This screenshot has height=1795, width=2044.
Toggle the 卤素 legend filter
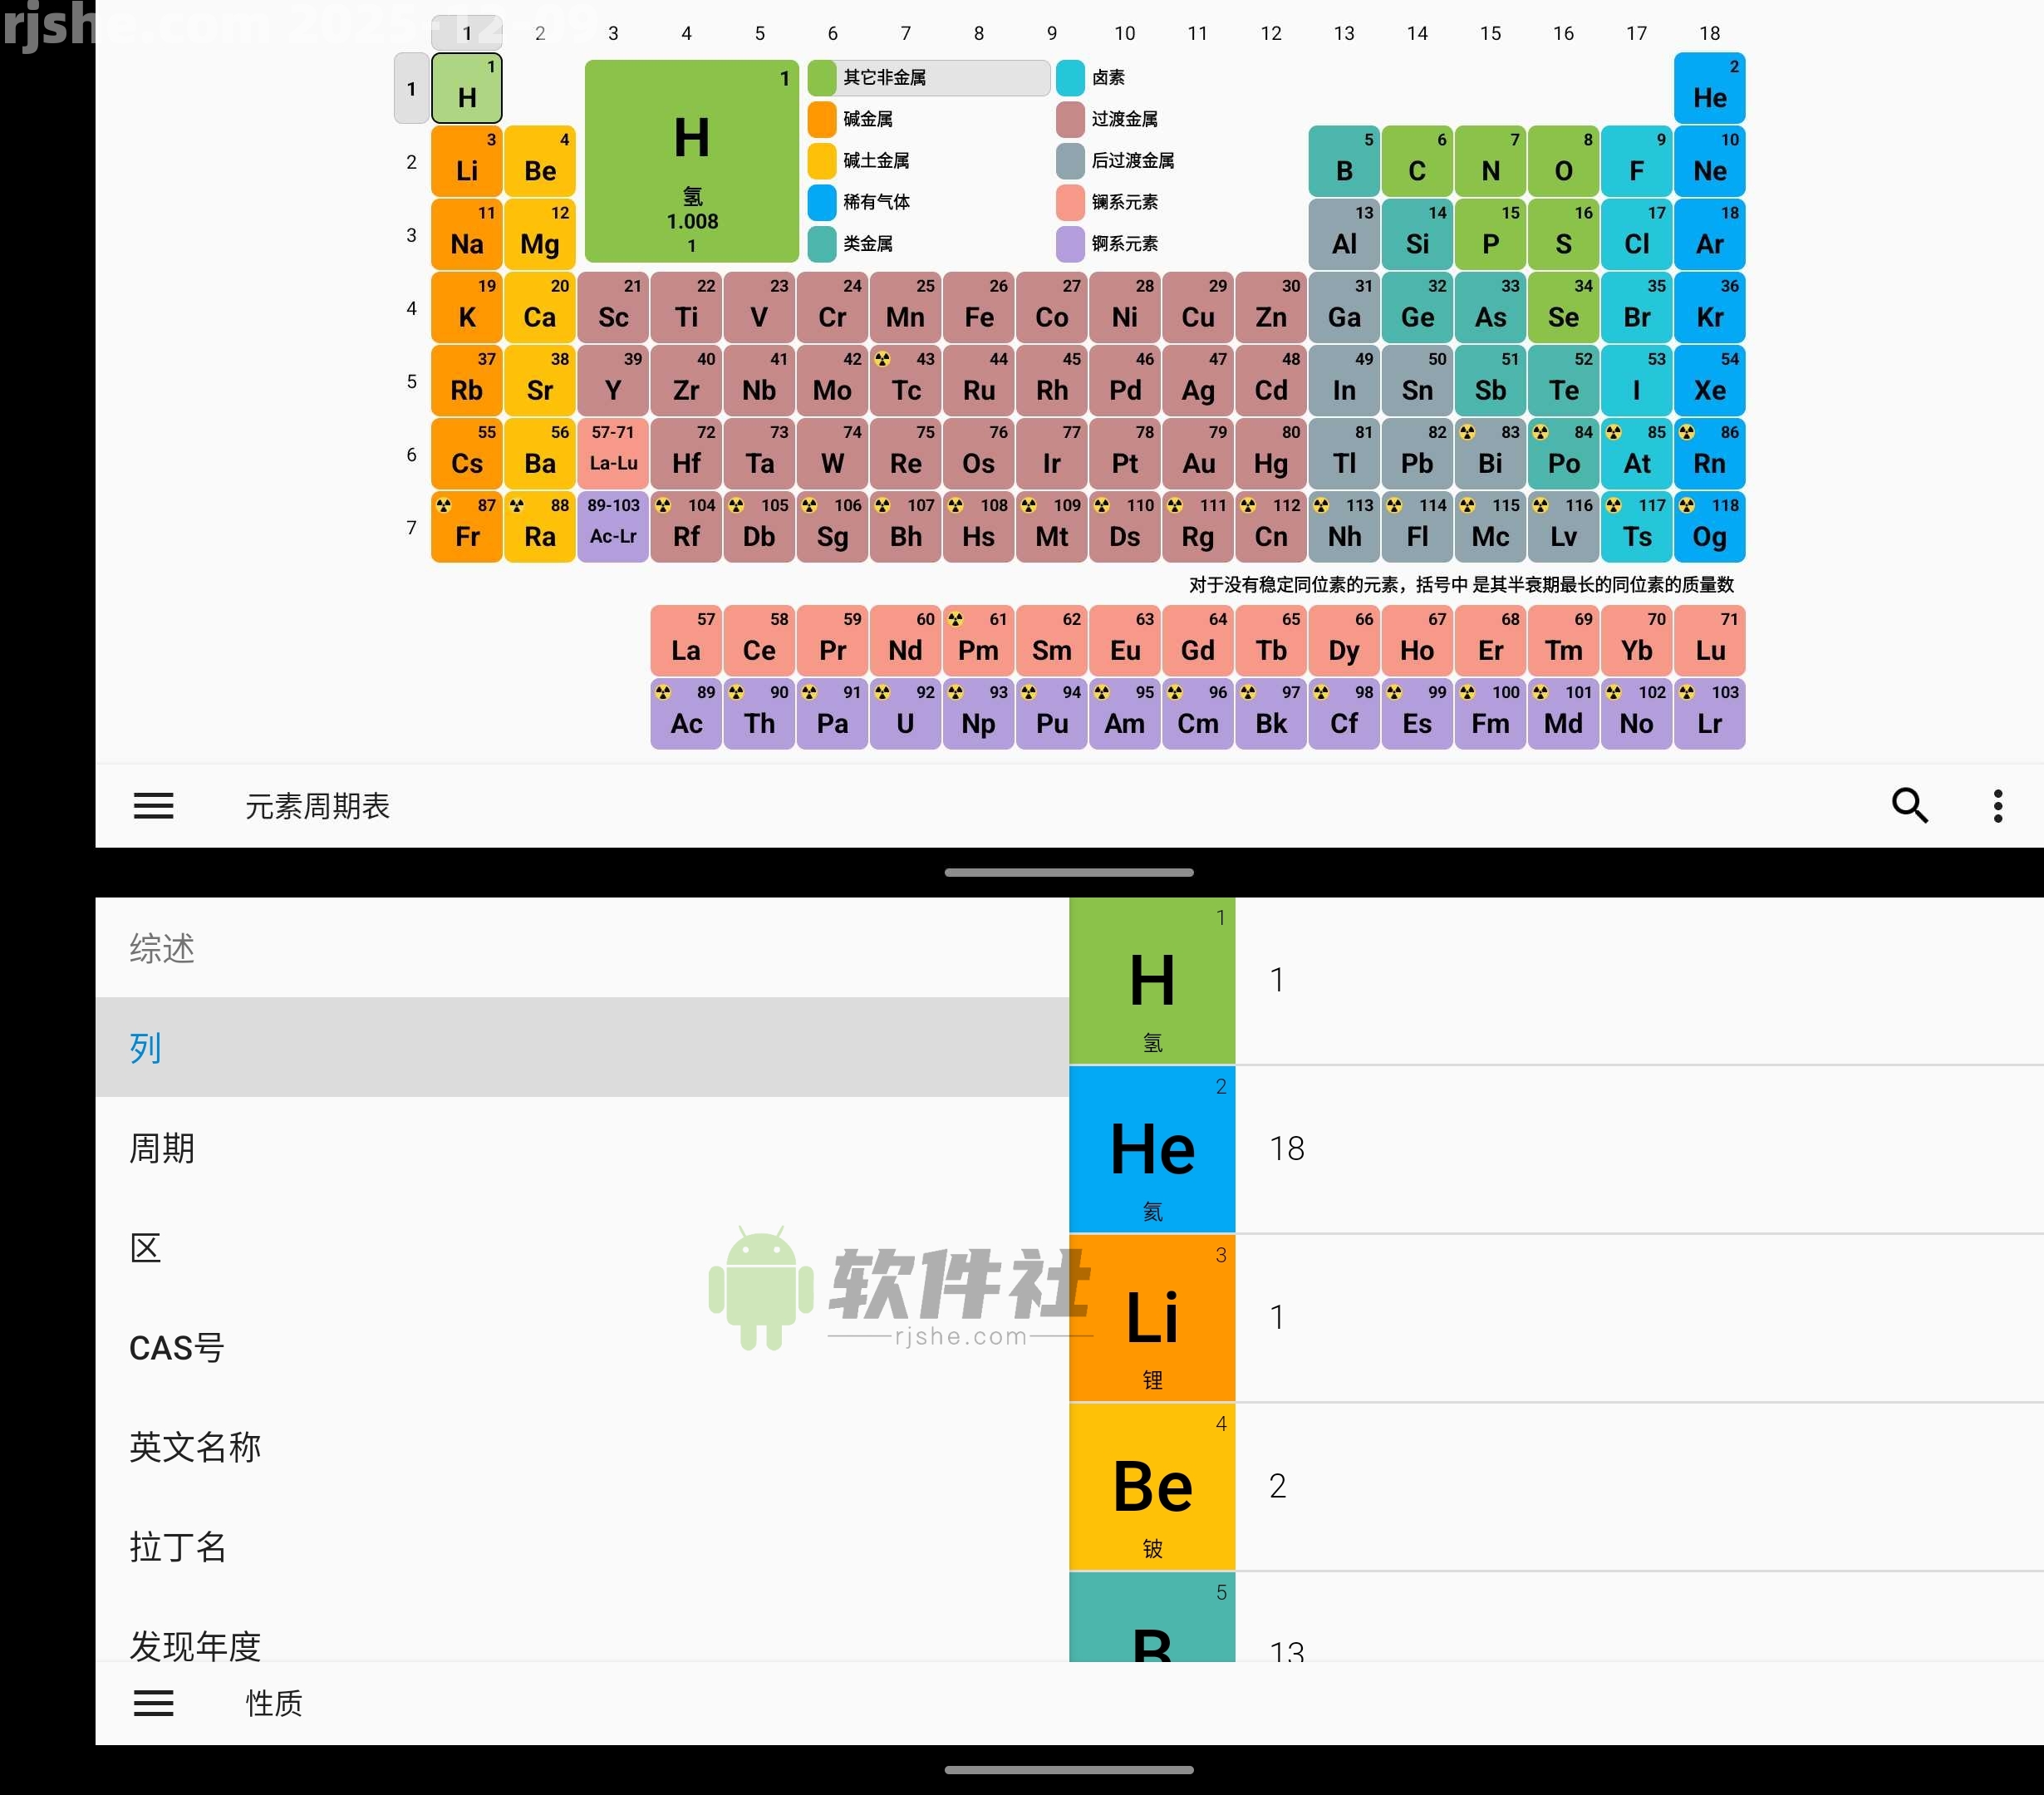[1069, 77]
